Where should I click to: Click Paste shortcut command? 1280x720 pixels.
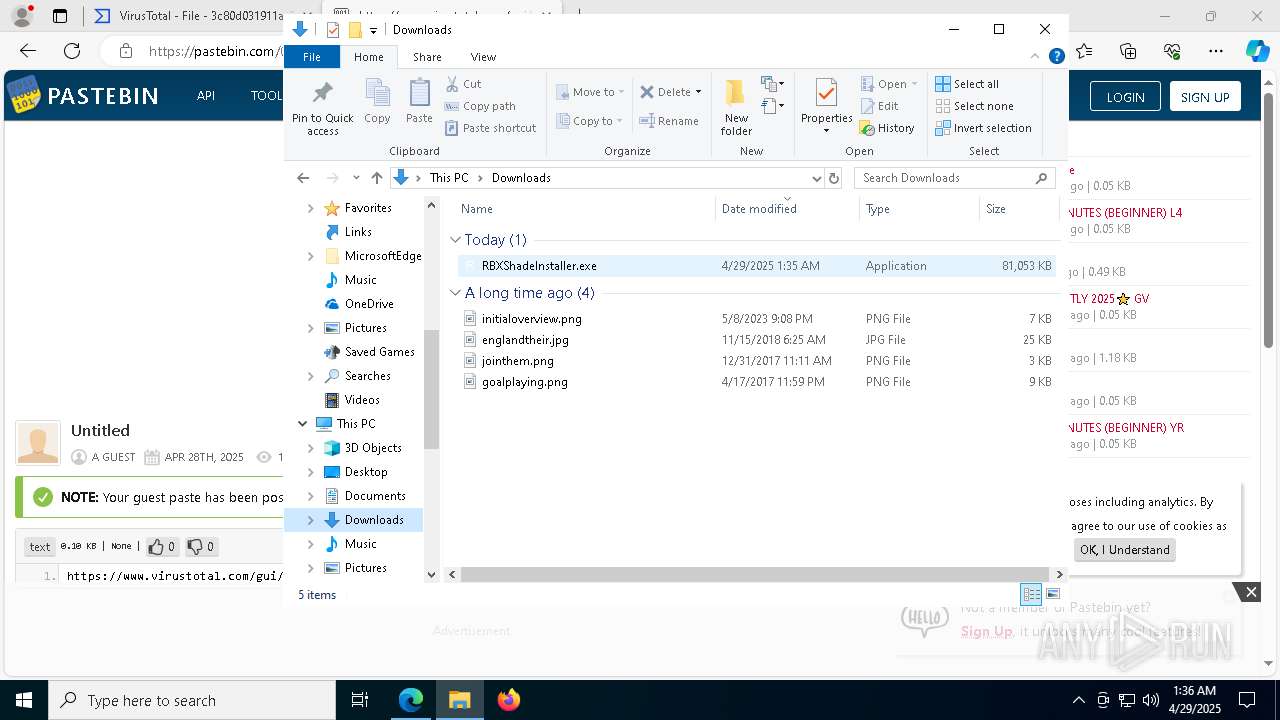pos(490,128)
